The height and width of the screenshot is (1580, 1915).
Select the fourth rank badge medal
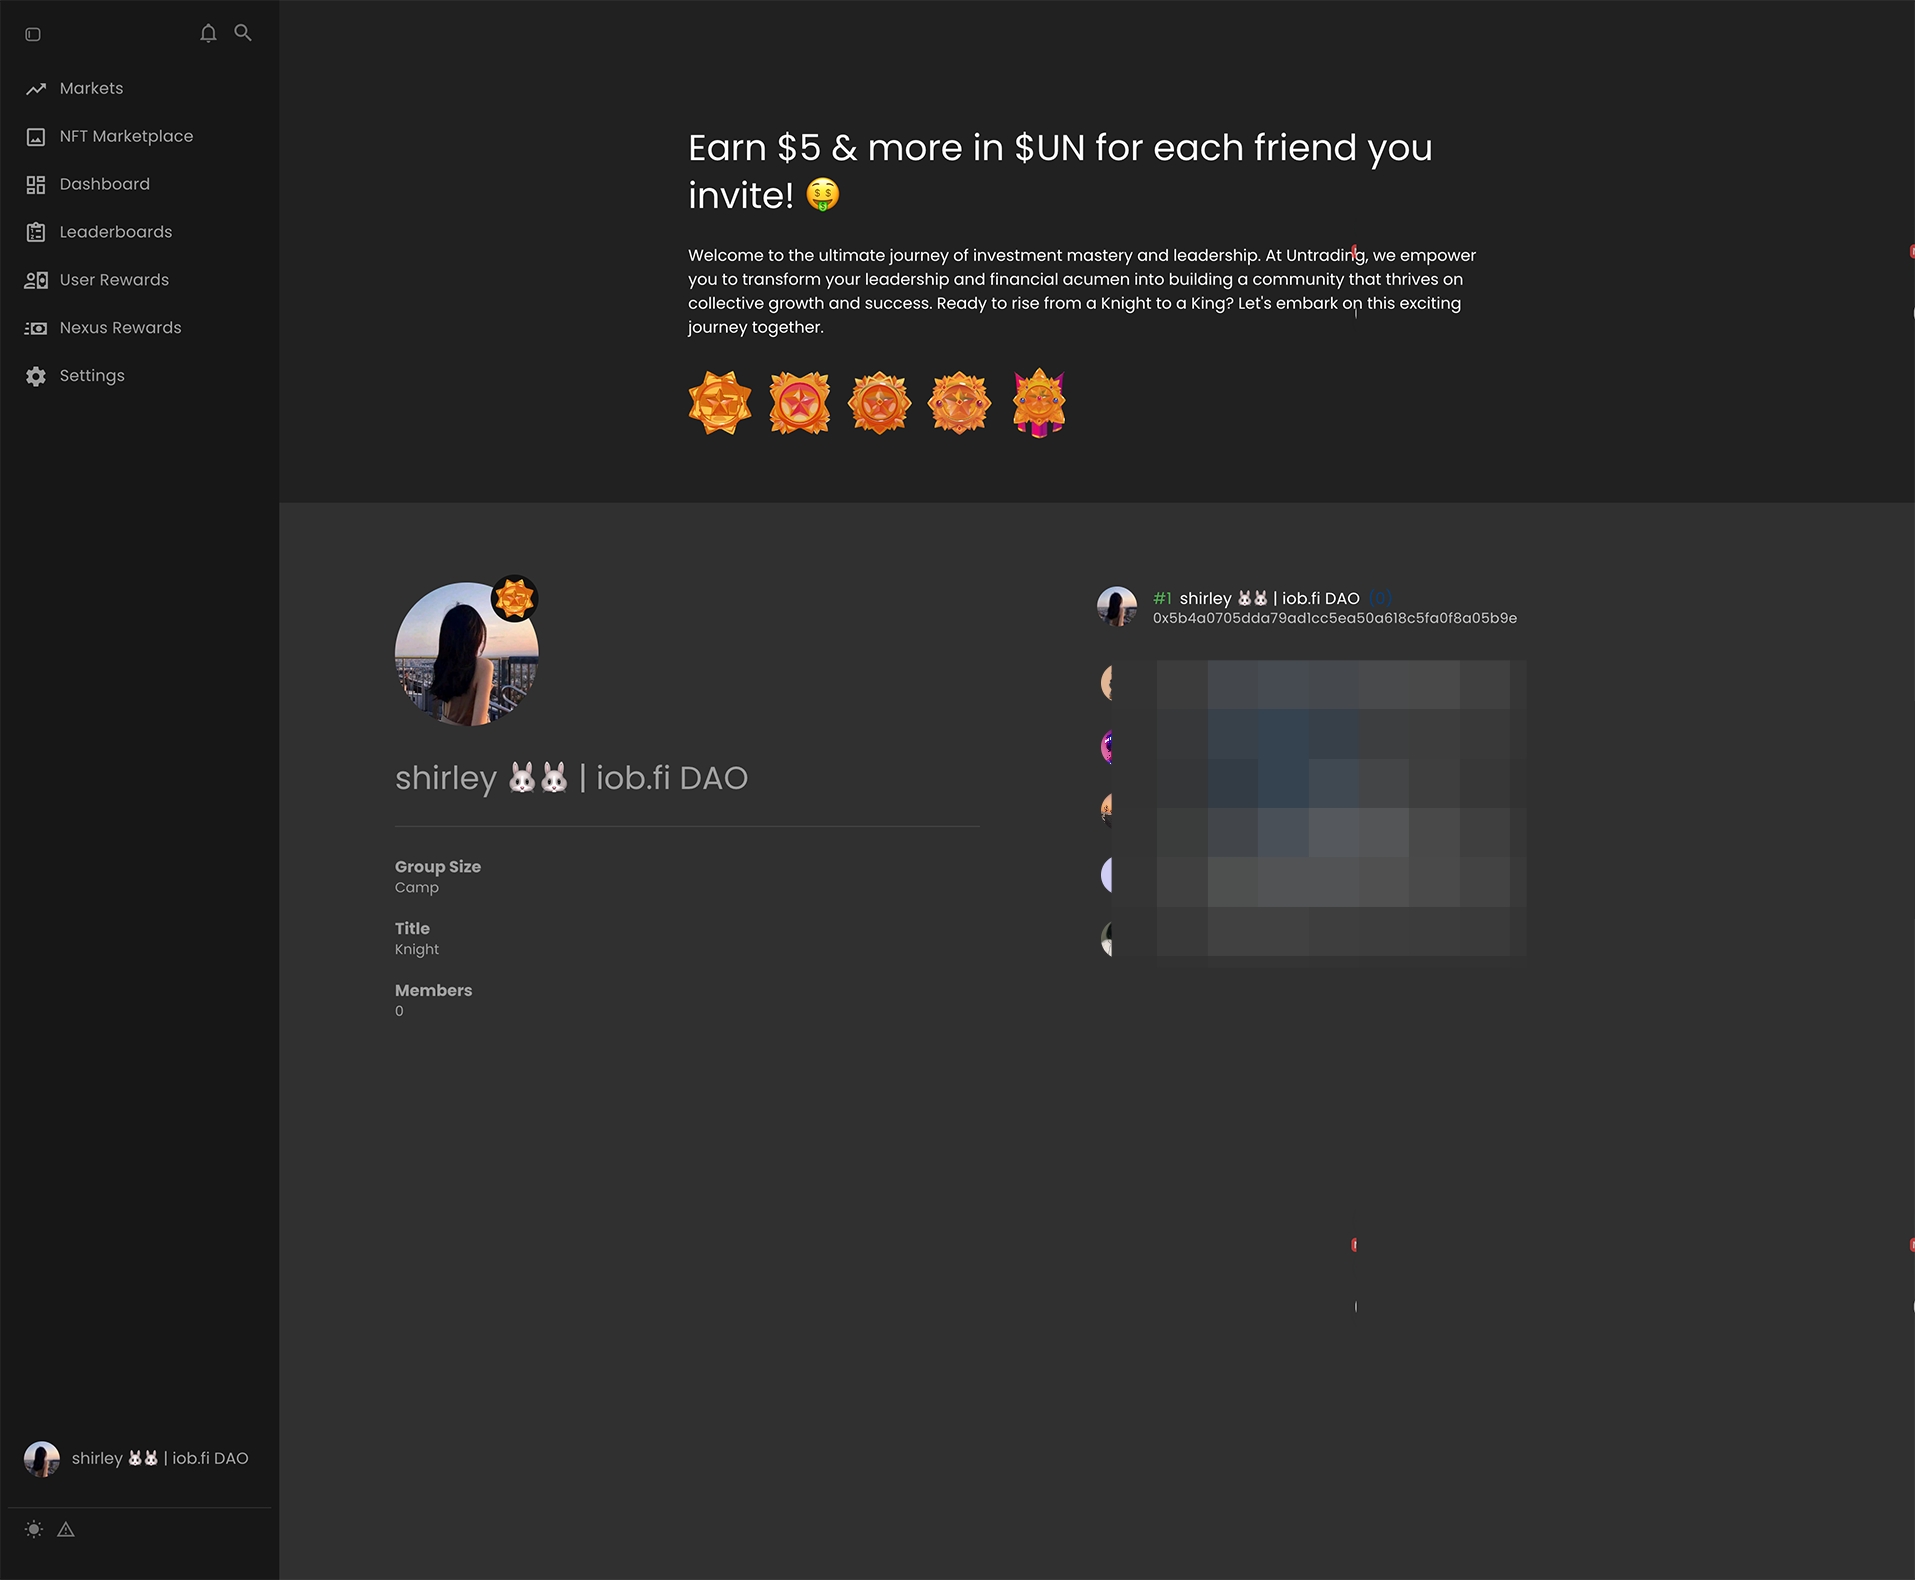click(959, 403)
